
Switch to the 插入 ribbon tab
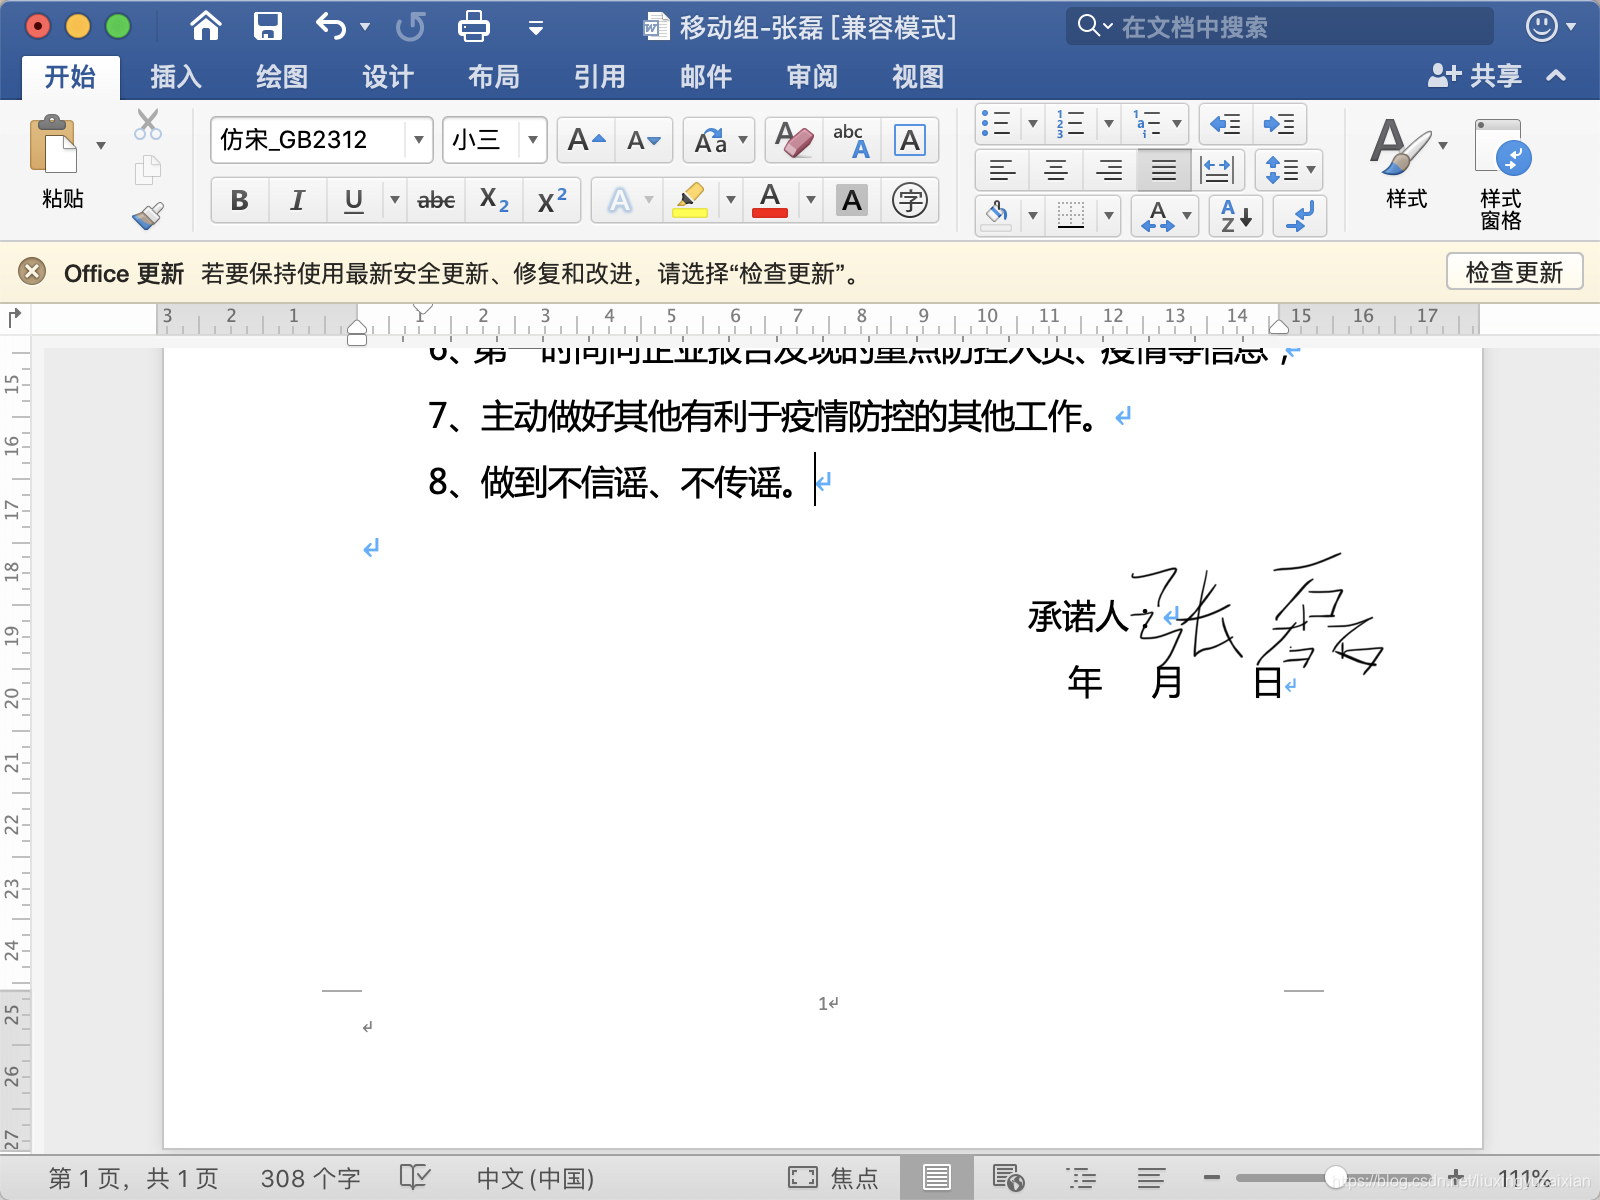pos(176,76)
